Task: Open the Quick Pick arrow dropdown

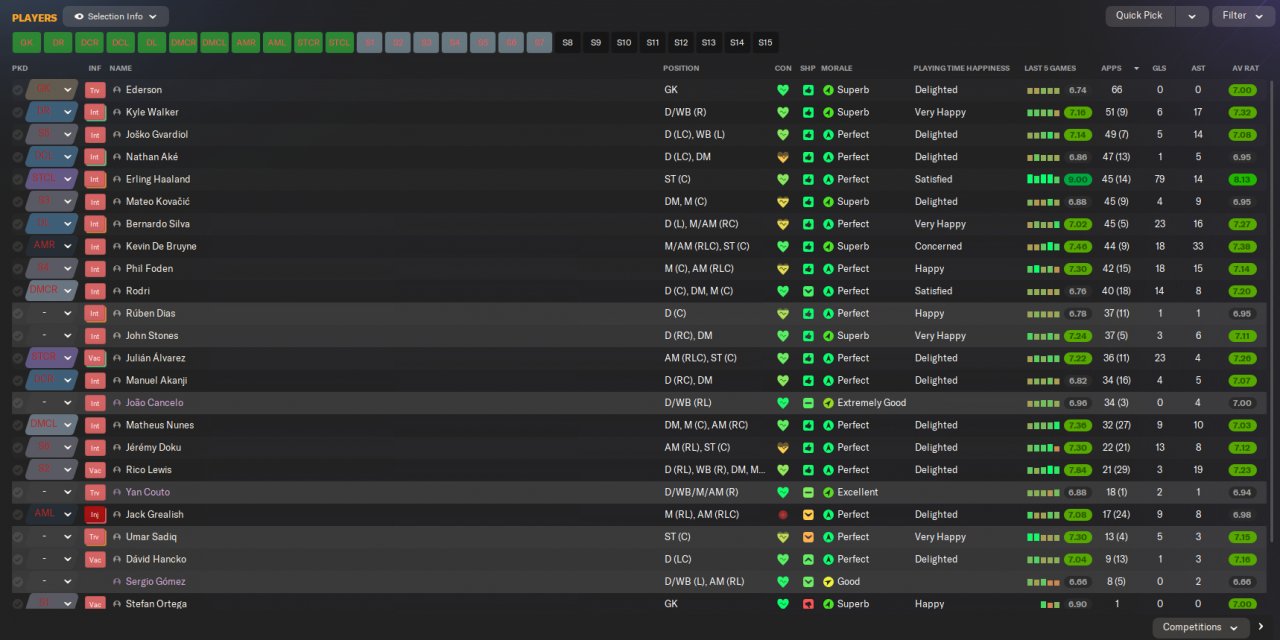Action: coord(1191,16)
